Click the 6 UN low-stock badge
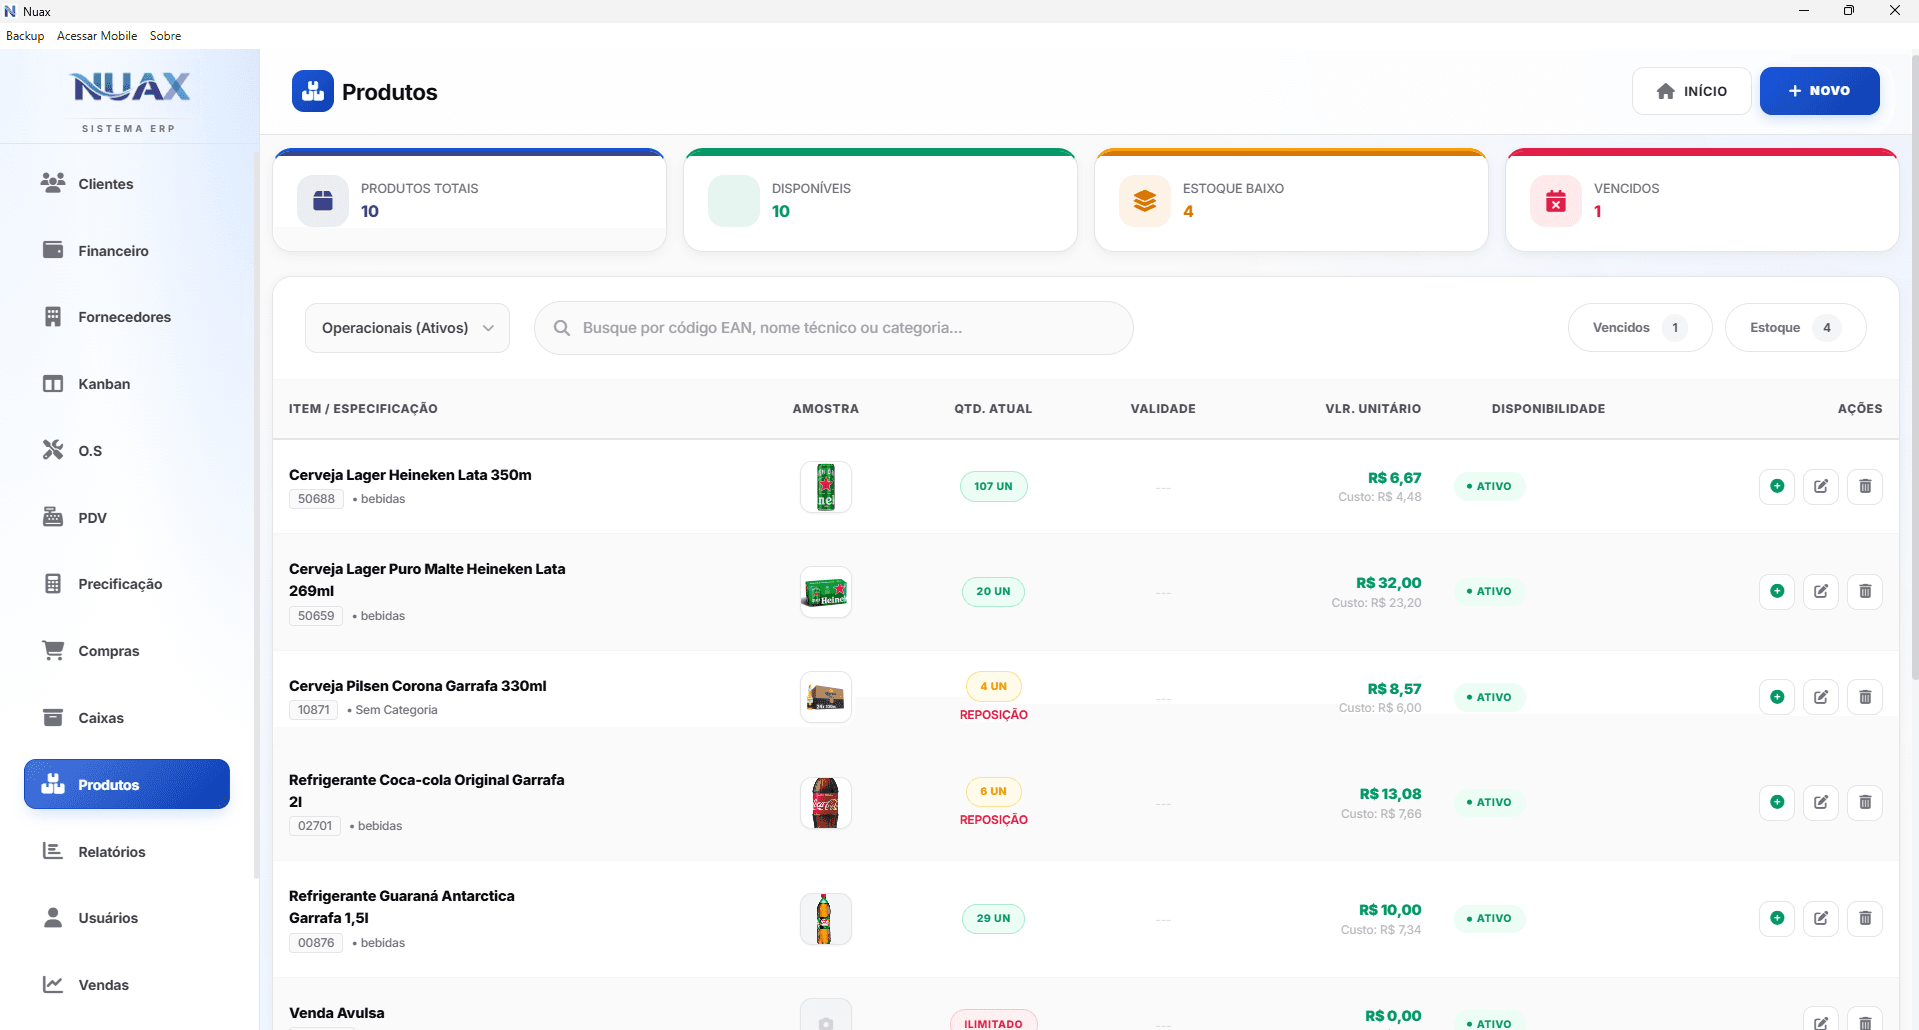Screen dimensions: 1919x1030 coord(994,791)
